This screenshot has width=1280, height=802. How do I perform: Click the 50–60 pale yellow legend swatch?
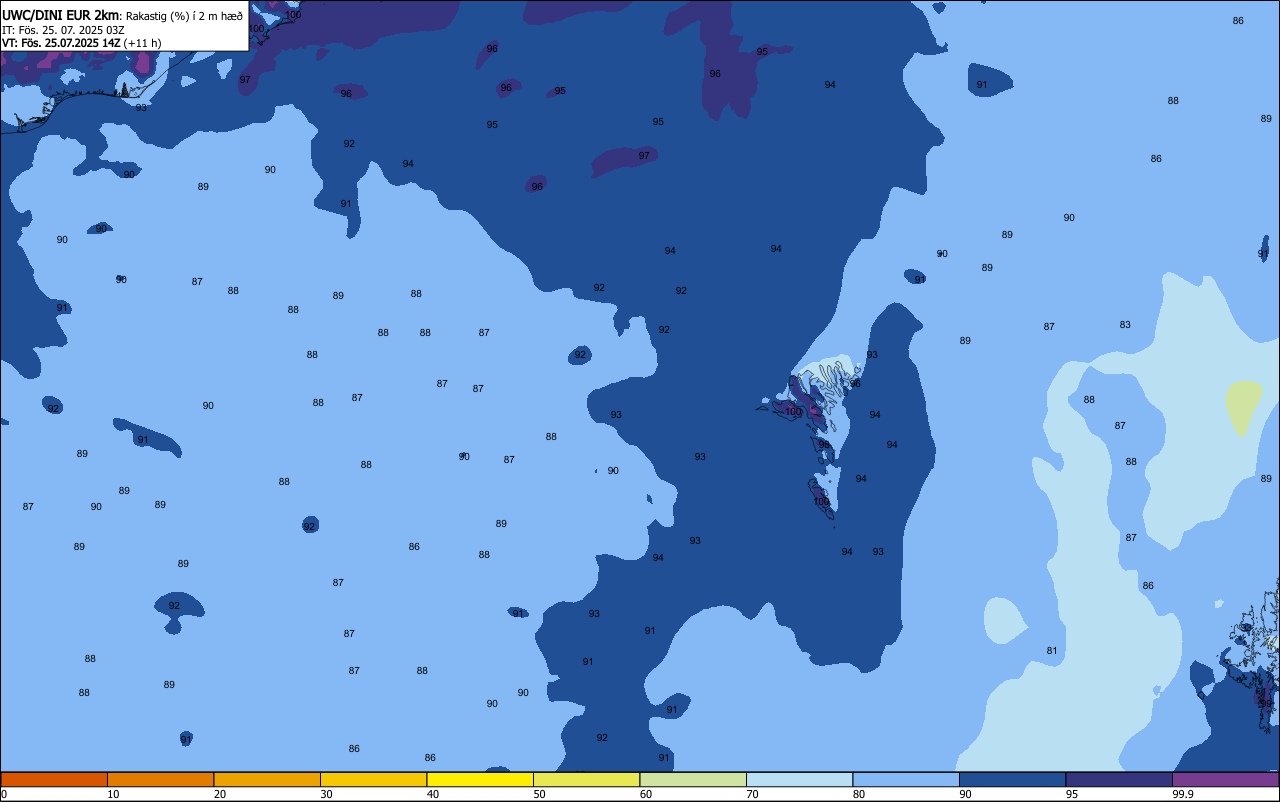point(586,779)
